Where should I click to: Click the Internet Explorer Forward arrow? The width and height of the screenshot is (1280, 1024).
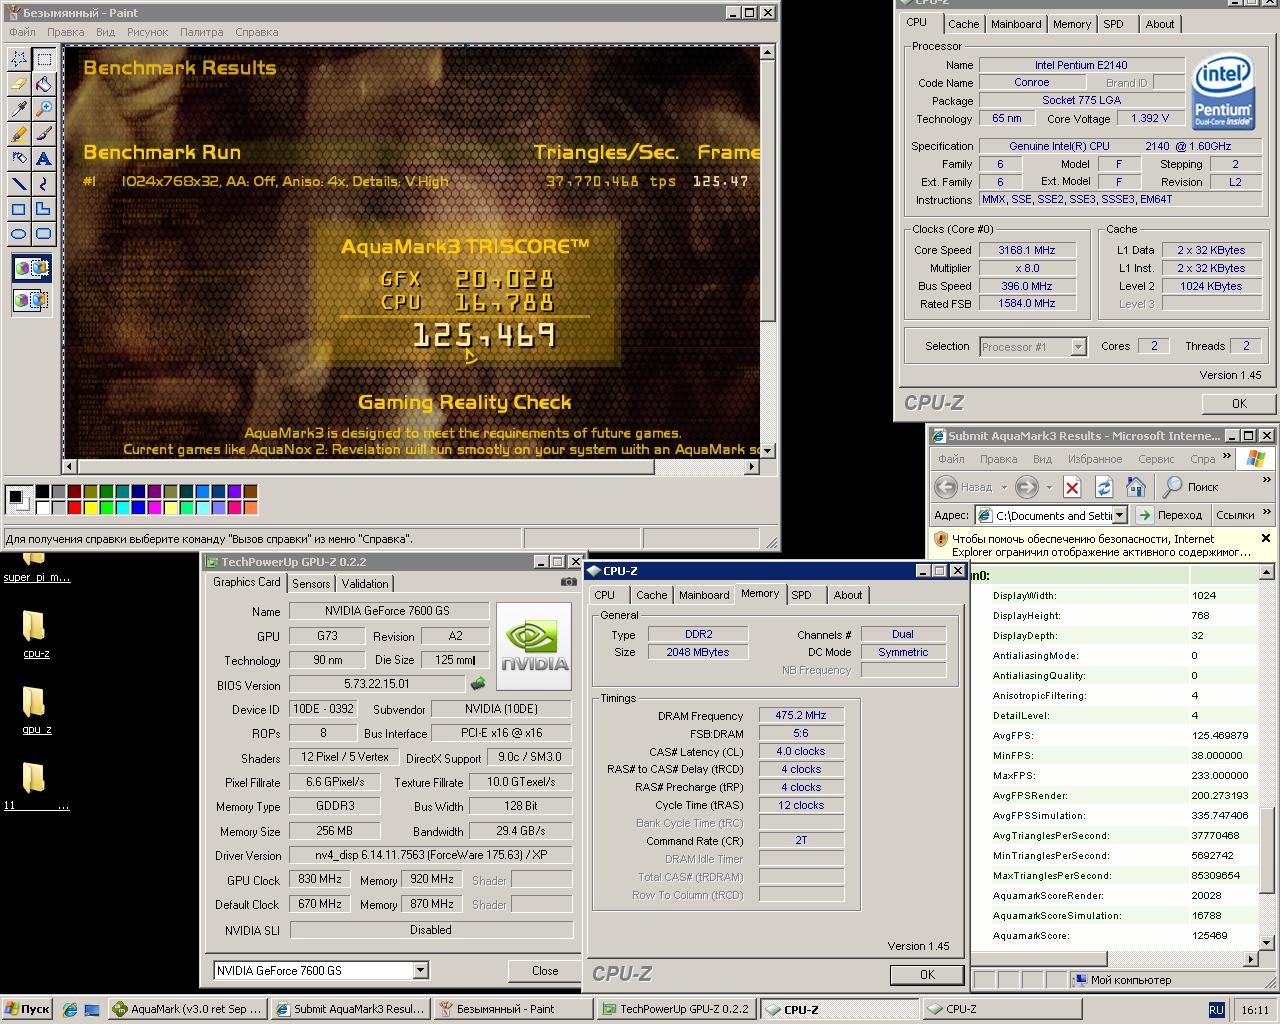coord(1026,487)
